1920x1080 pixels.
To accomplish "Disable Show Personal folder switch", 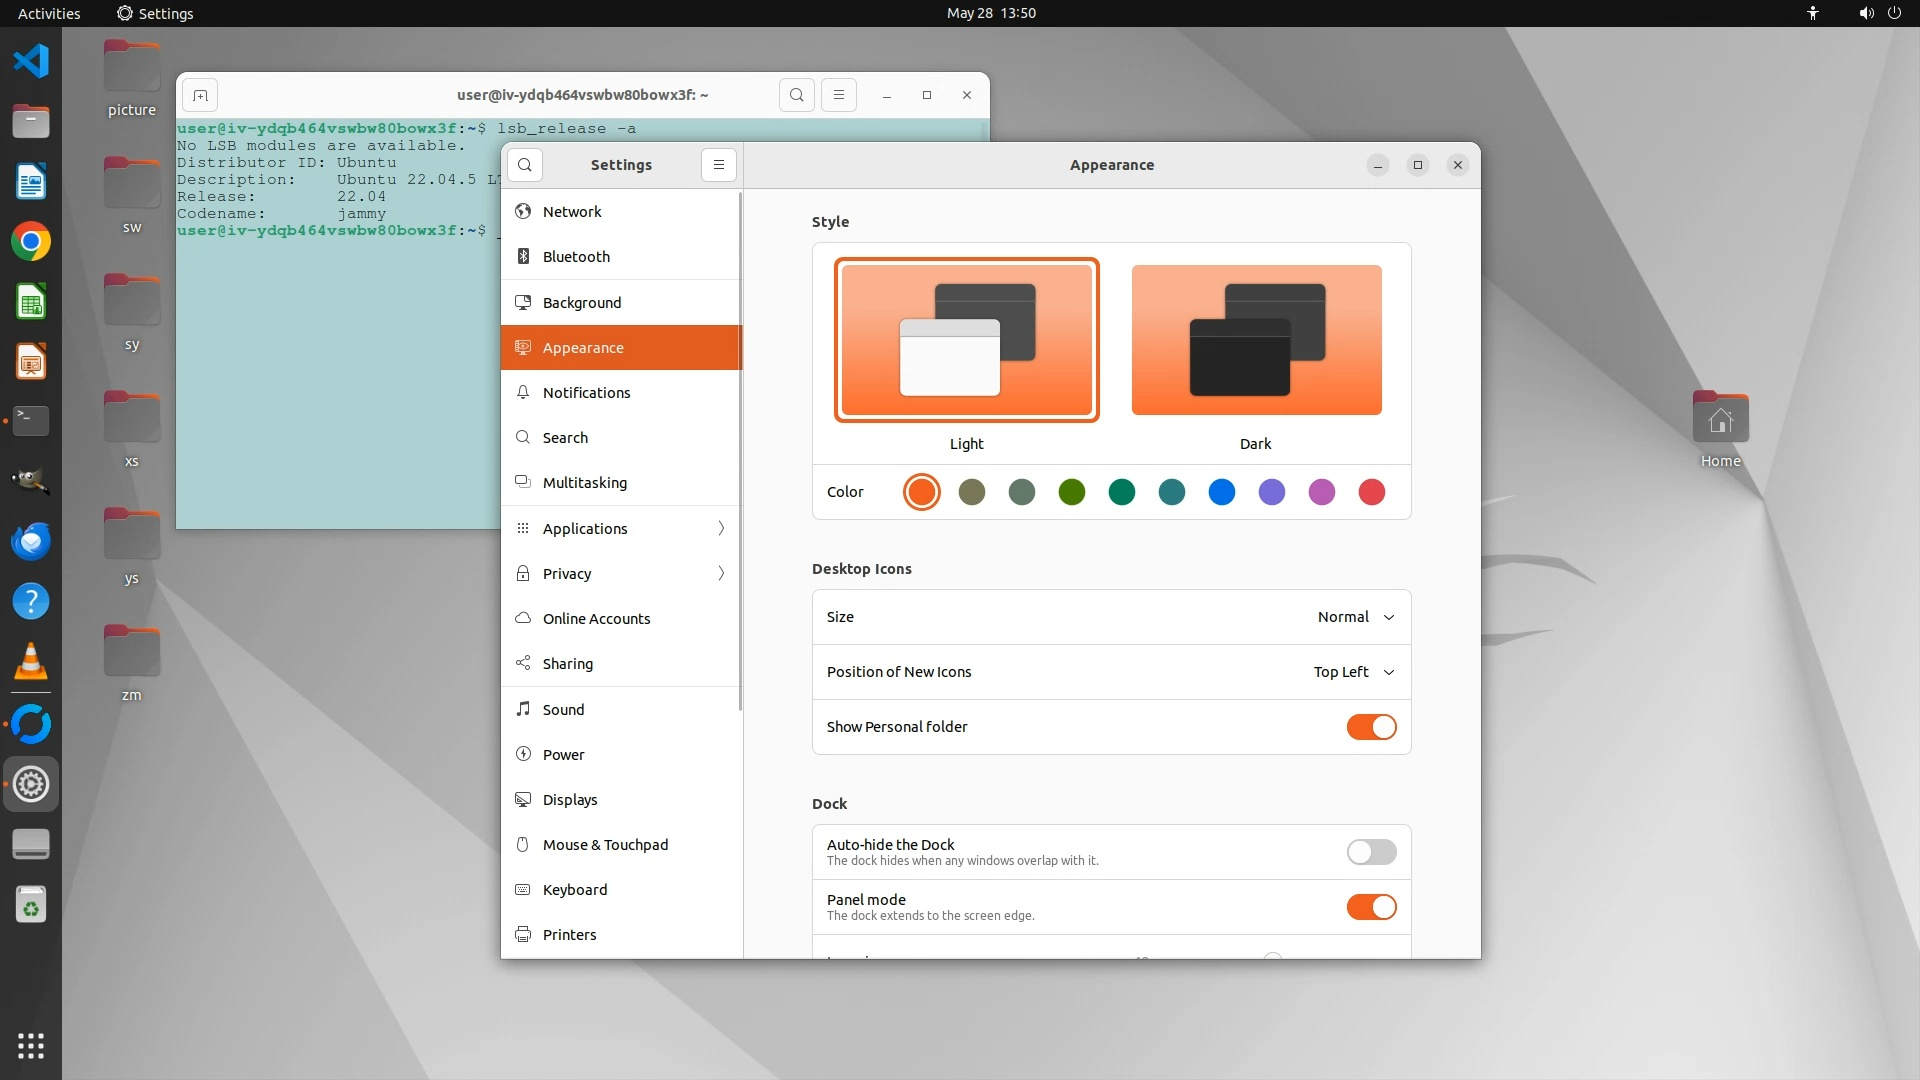I will [x=1371, y=727].
